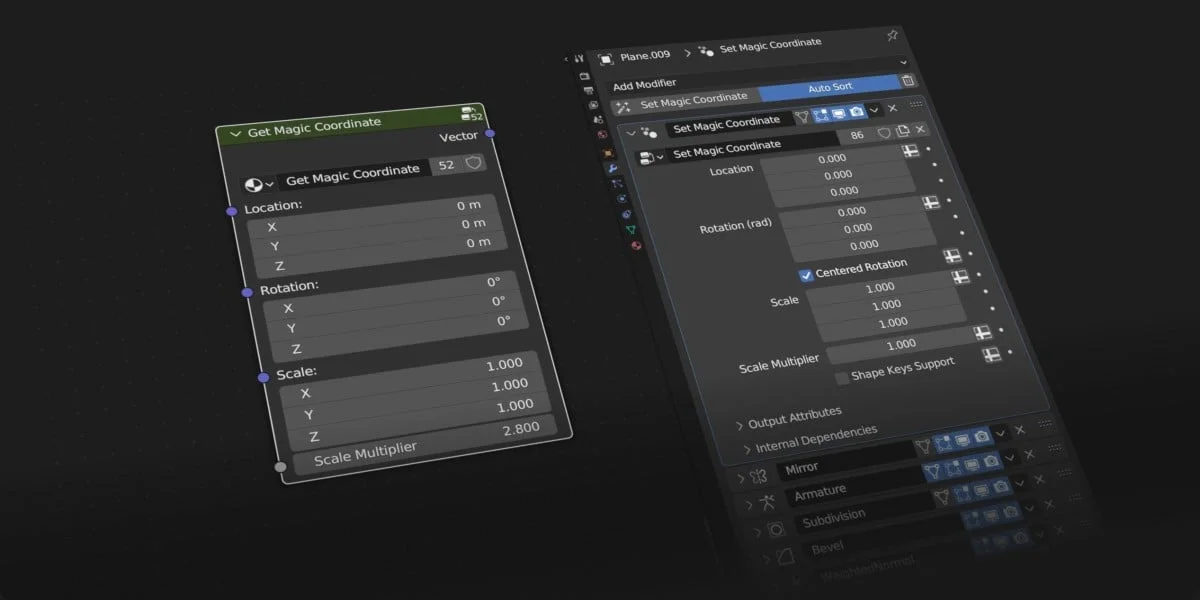Open the Add Modifier menu
This screenshot has height=600, width=1200.
tap(644, 85)
